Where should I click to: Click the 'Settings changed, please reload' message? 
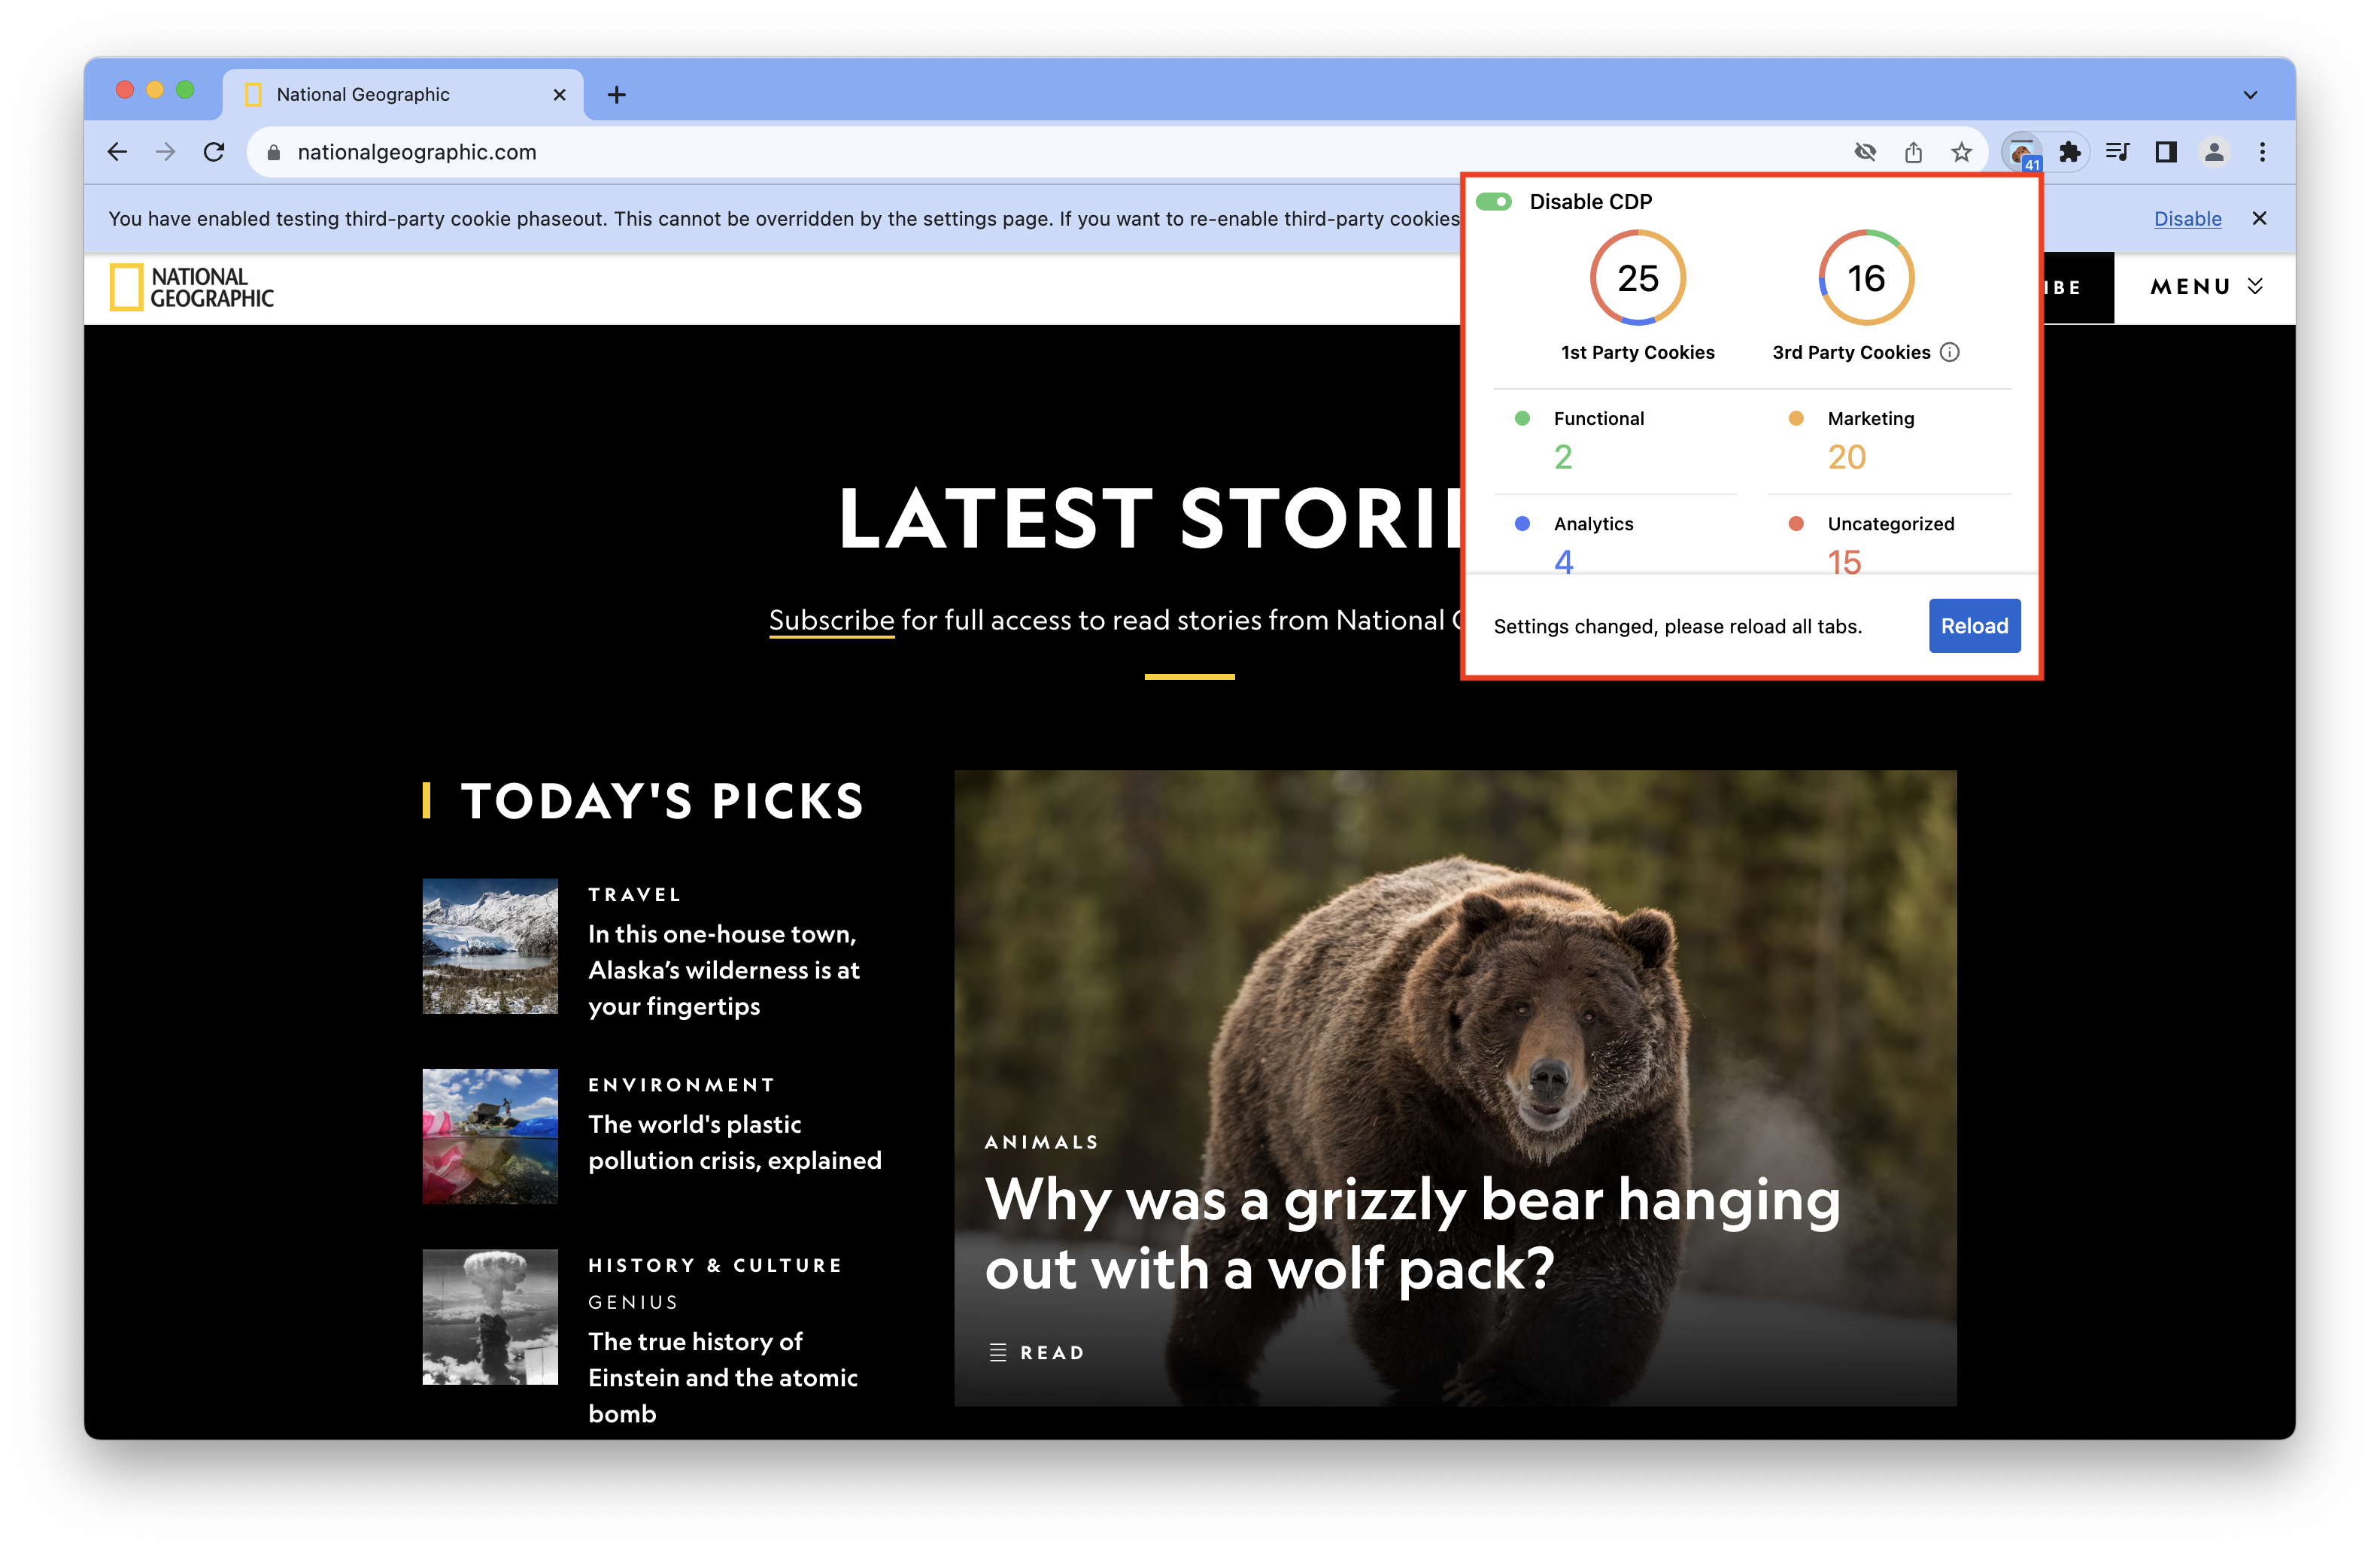click(x=1677, y=627)
